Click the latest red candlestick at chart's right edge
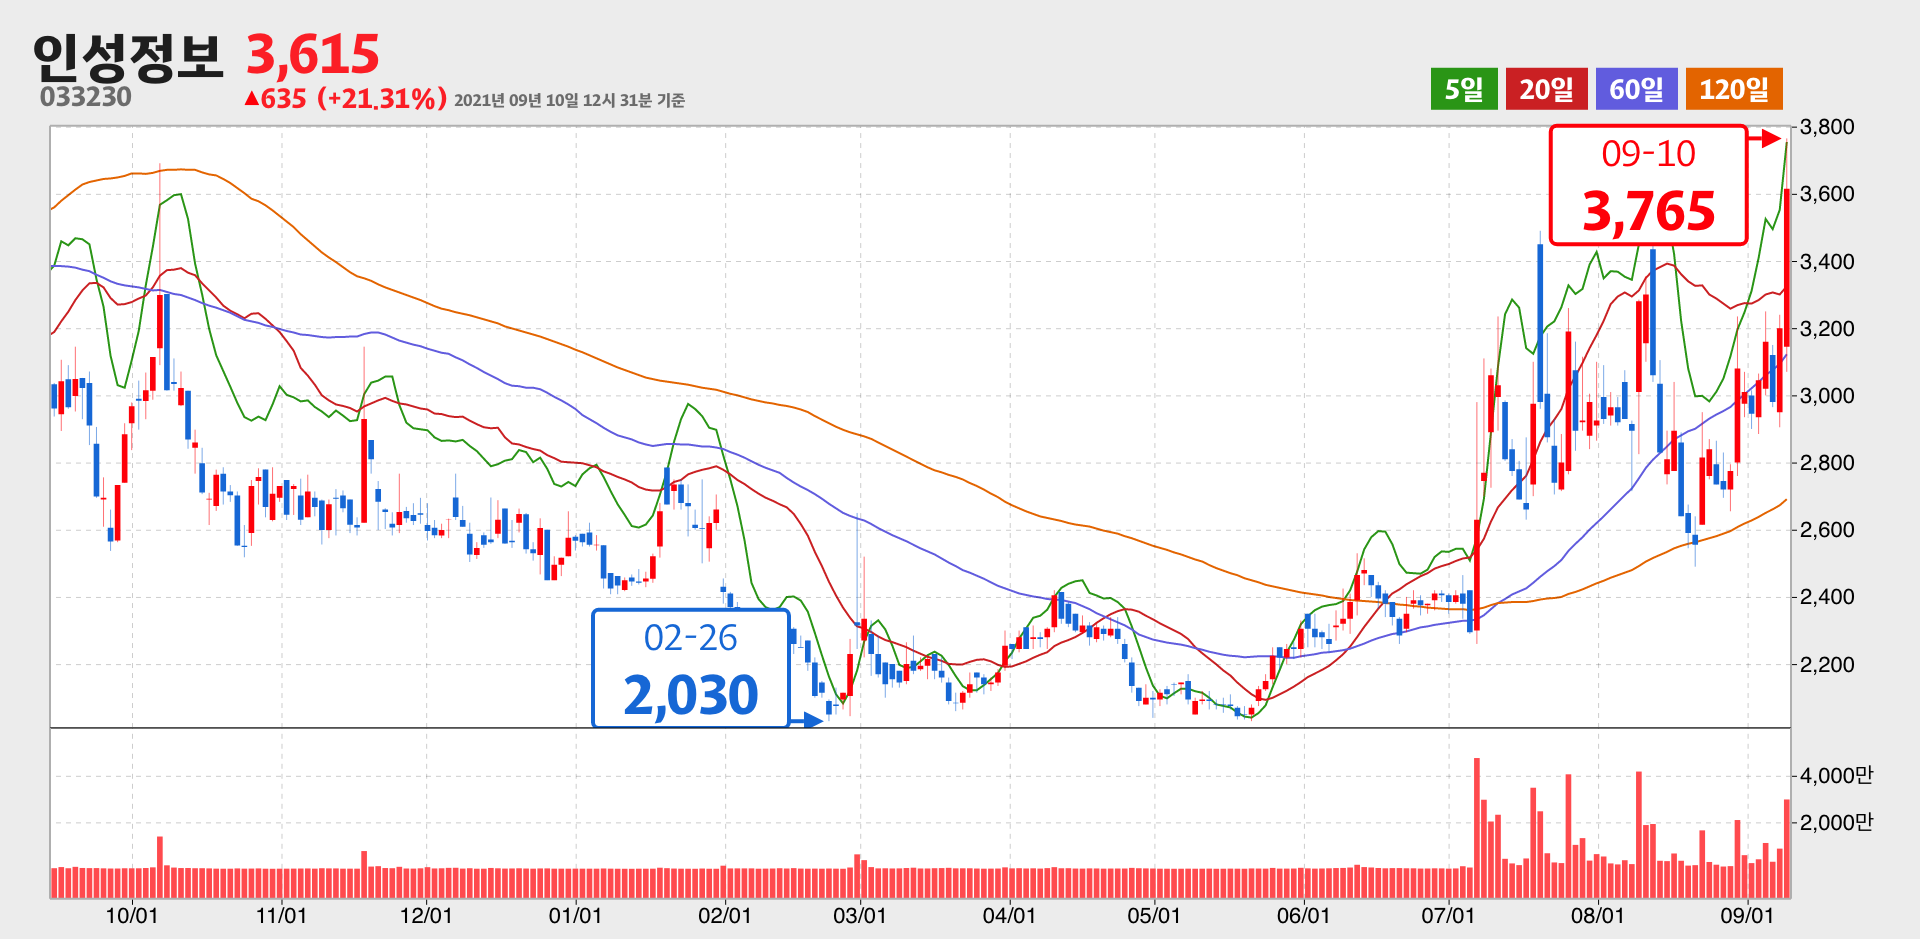The width and height of the screenshot is (1920, 939). coord(1787,268)
